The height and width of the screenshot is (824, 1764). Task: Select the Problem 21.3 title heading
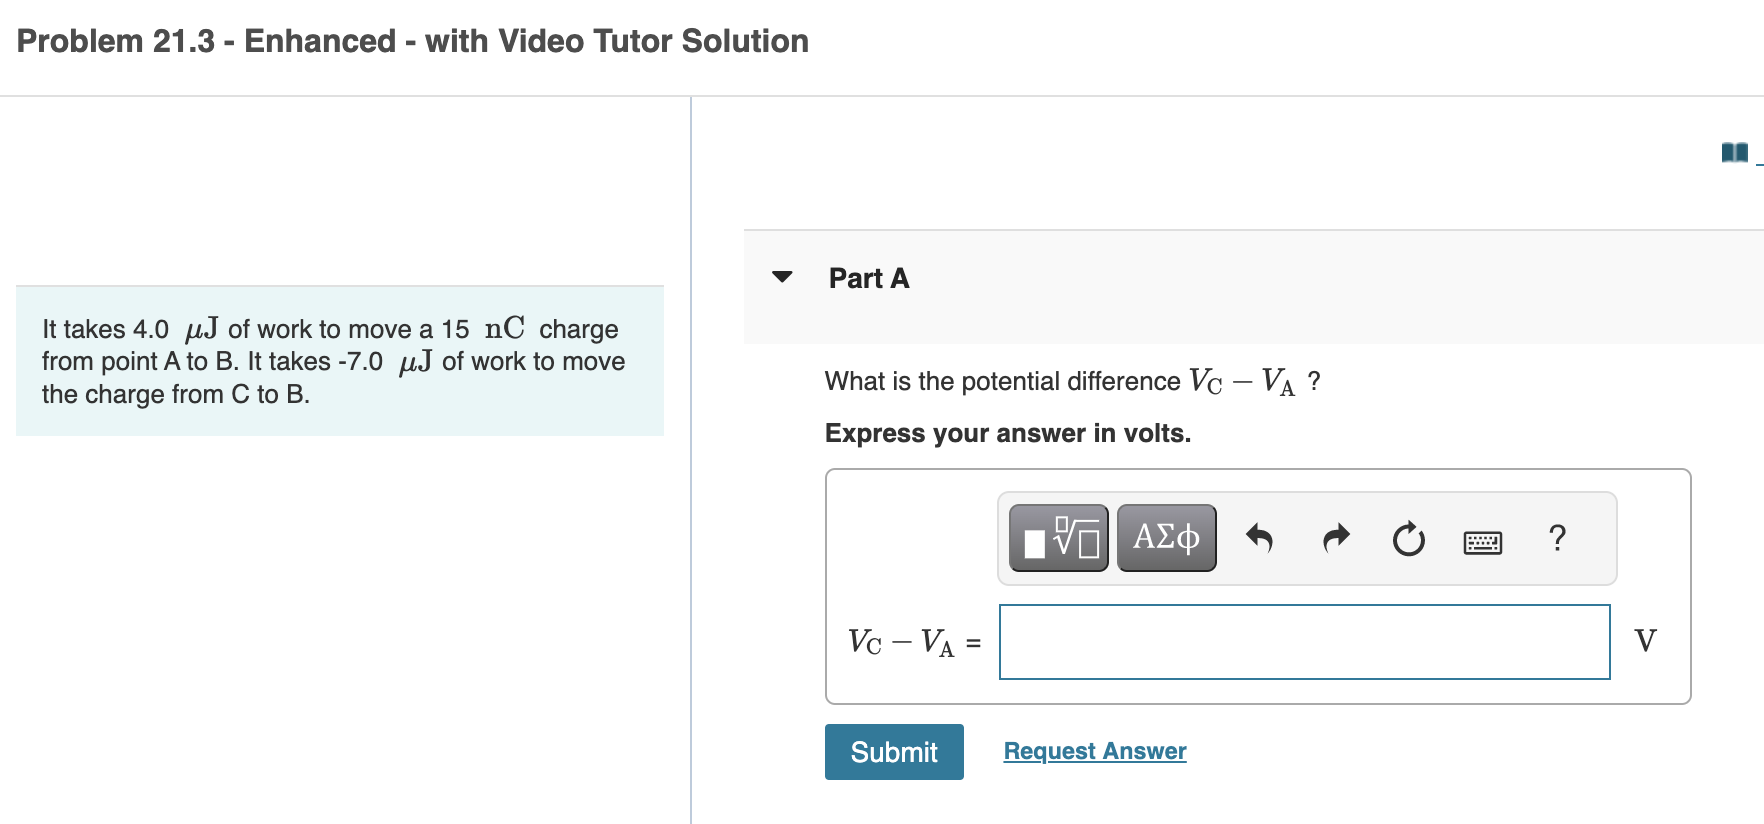point(413,41)
